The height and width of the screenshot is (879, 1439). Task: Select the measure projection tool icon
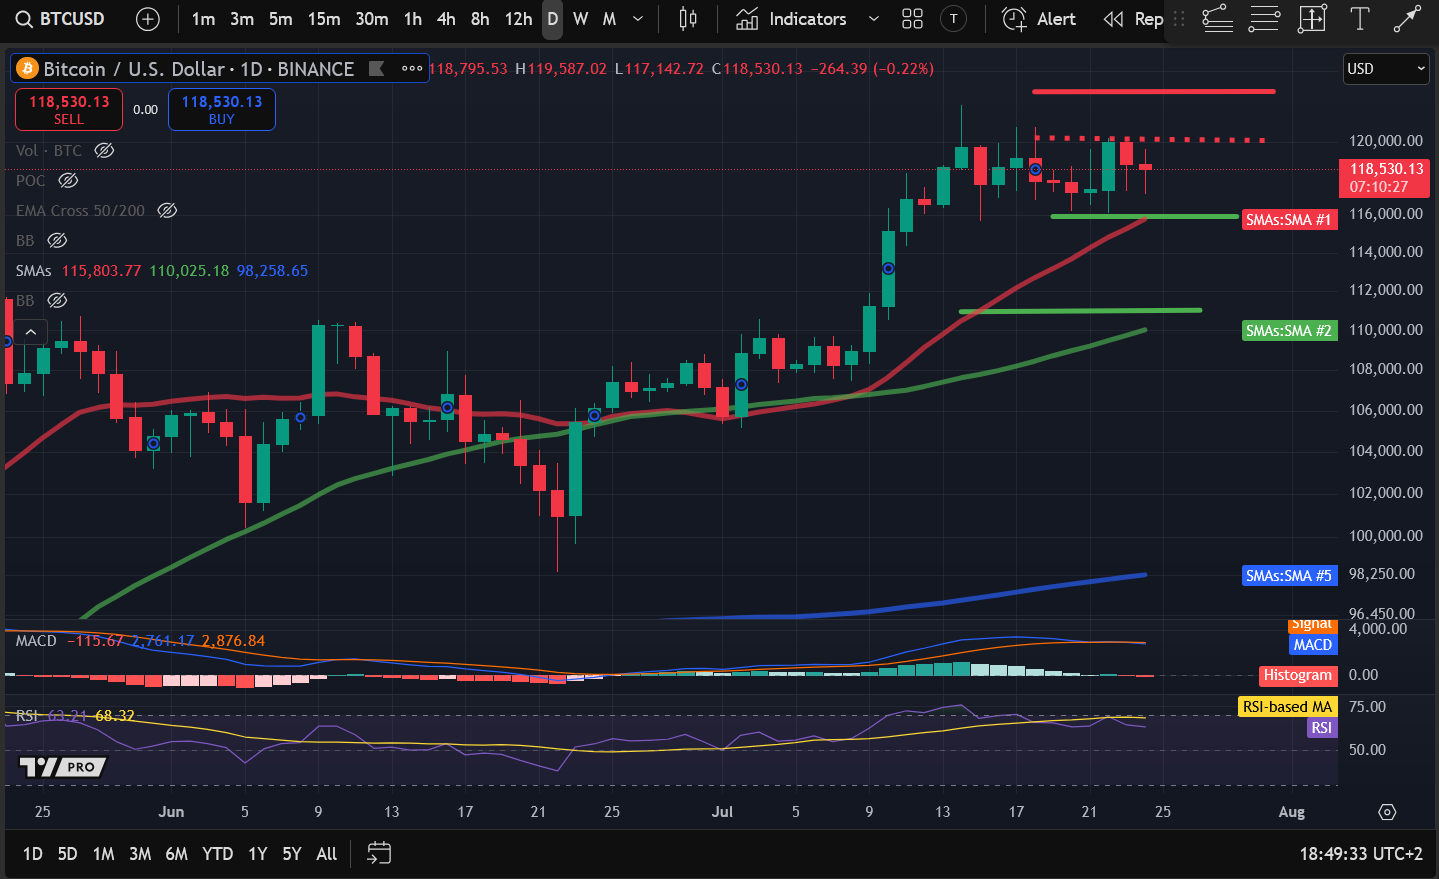(x=1312, y=19)
